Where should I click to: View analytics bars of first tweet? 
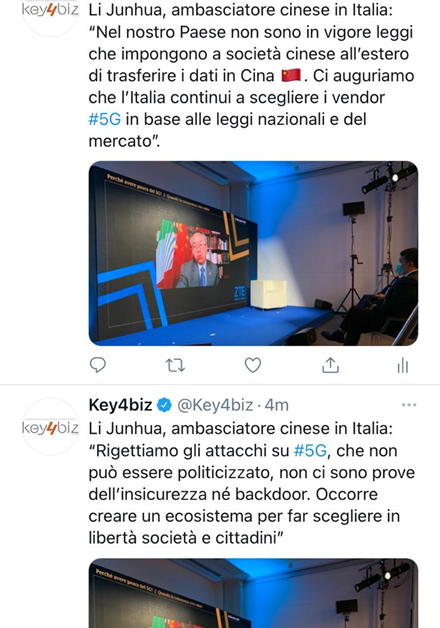[x=402, y=365]
